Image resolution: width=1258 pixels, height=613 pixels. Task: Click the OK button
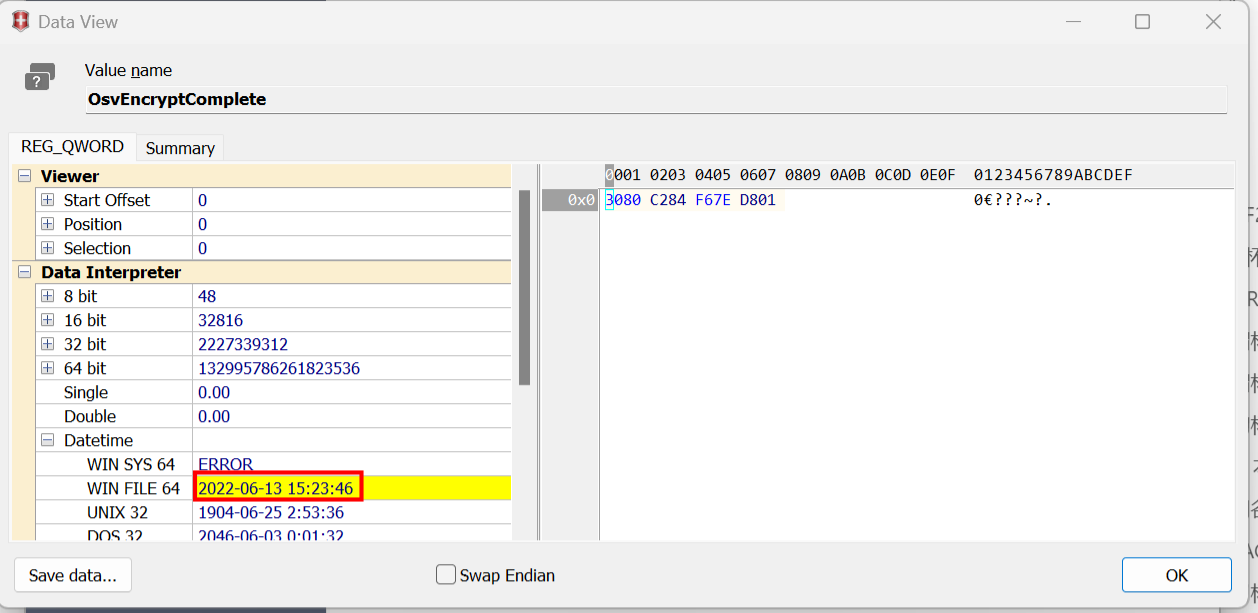[x=1176, y=575]
